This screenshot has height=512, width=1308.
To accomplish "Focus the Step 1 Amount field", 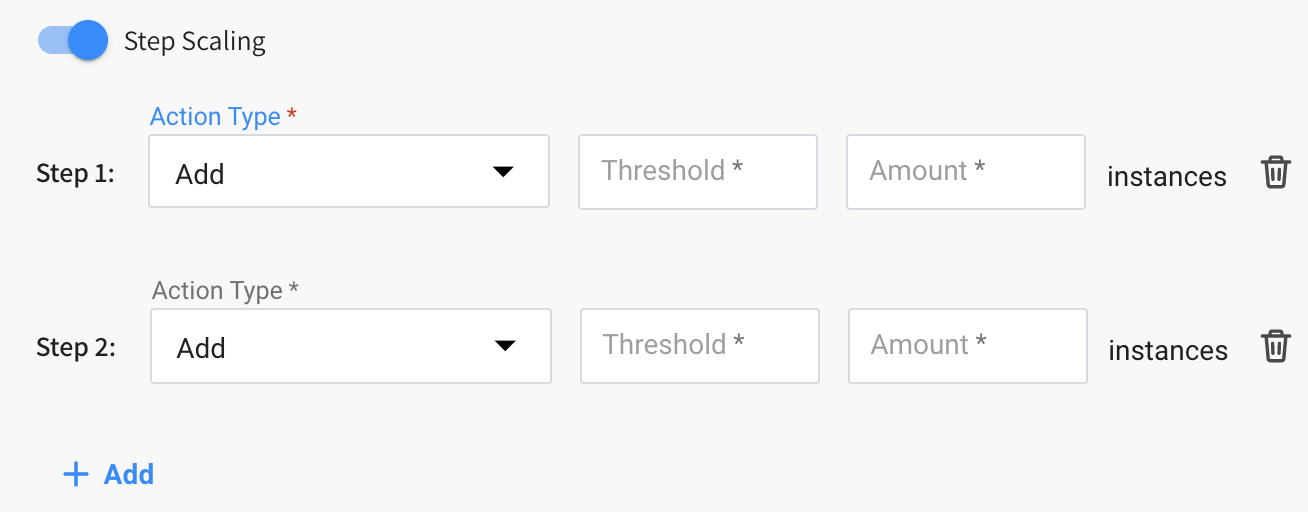I will [x=965, y=172].
